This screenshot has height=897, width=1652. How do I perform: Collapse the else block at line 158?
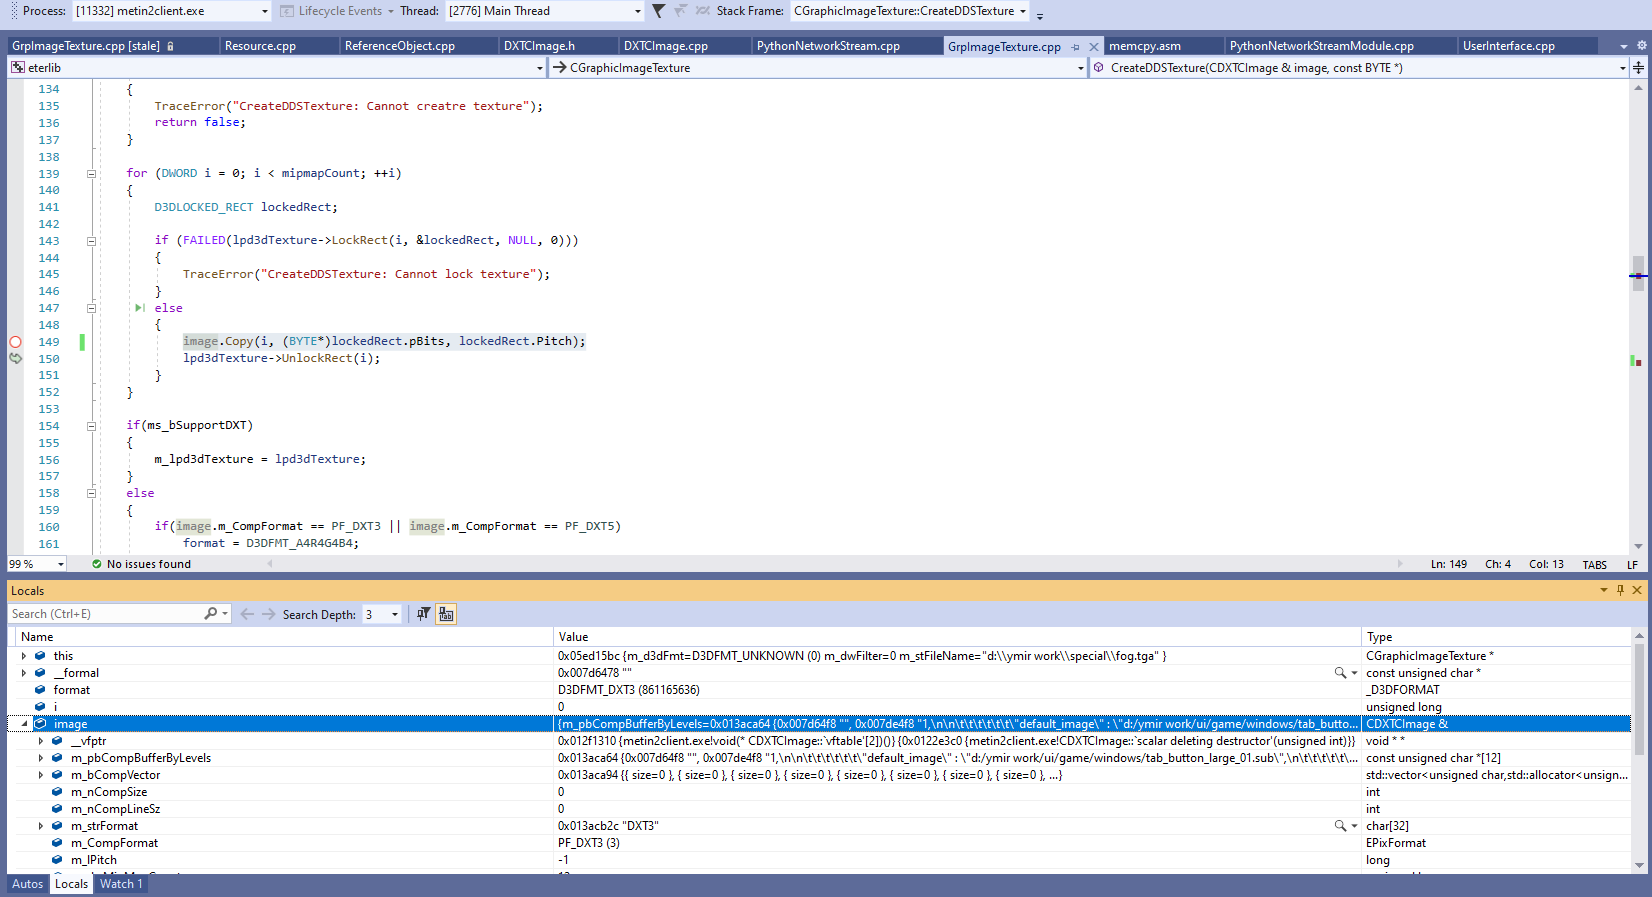click(91, 493)
